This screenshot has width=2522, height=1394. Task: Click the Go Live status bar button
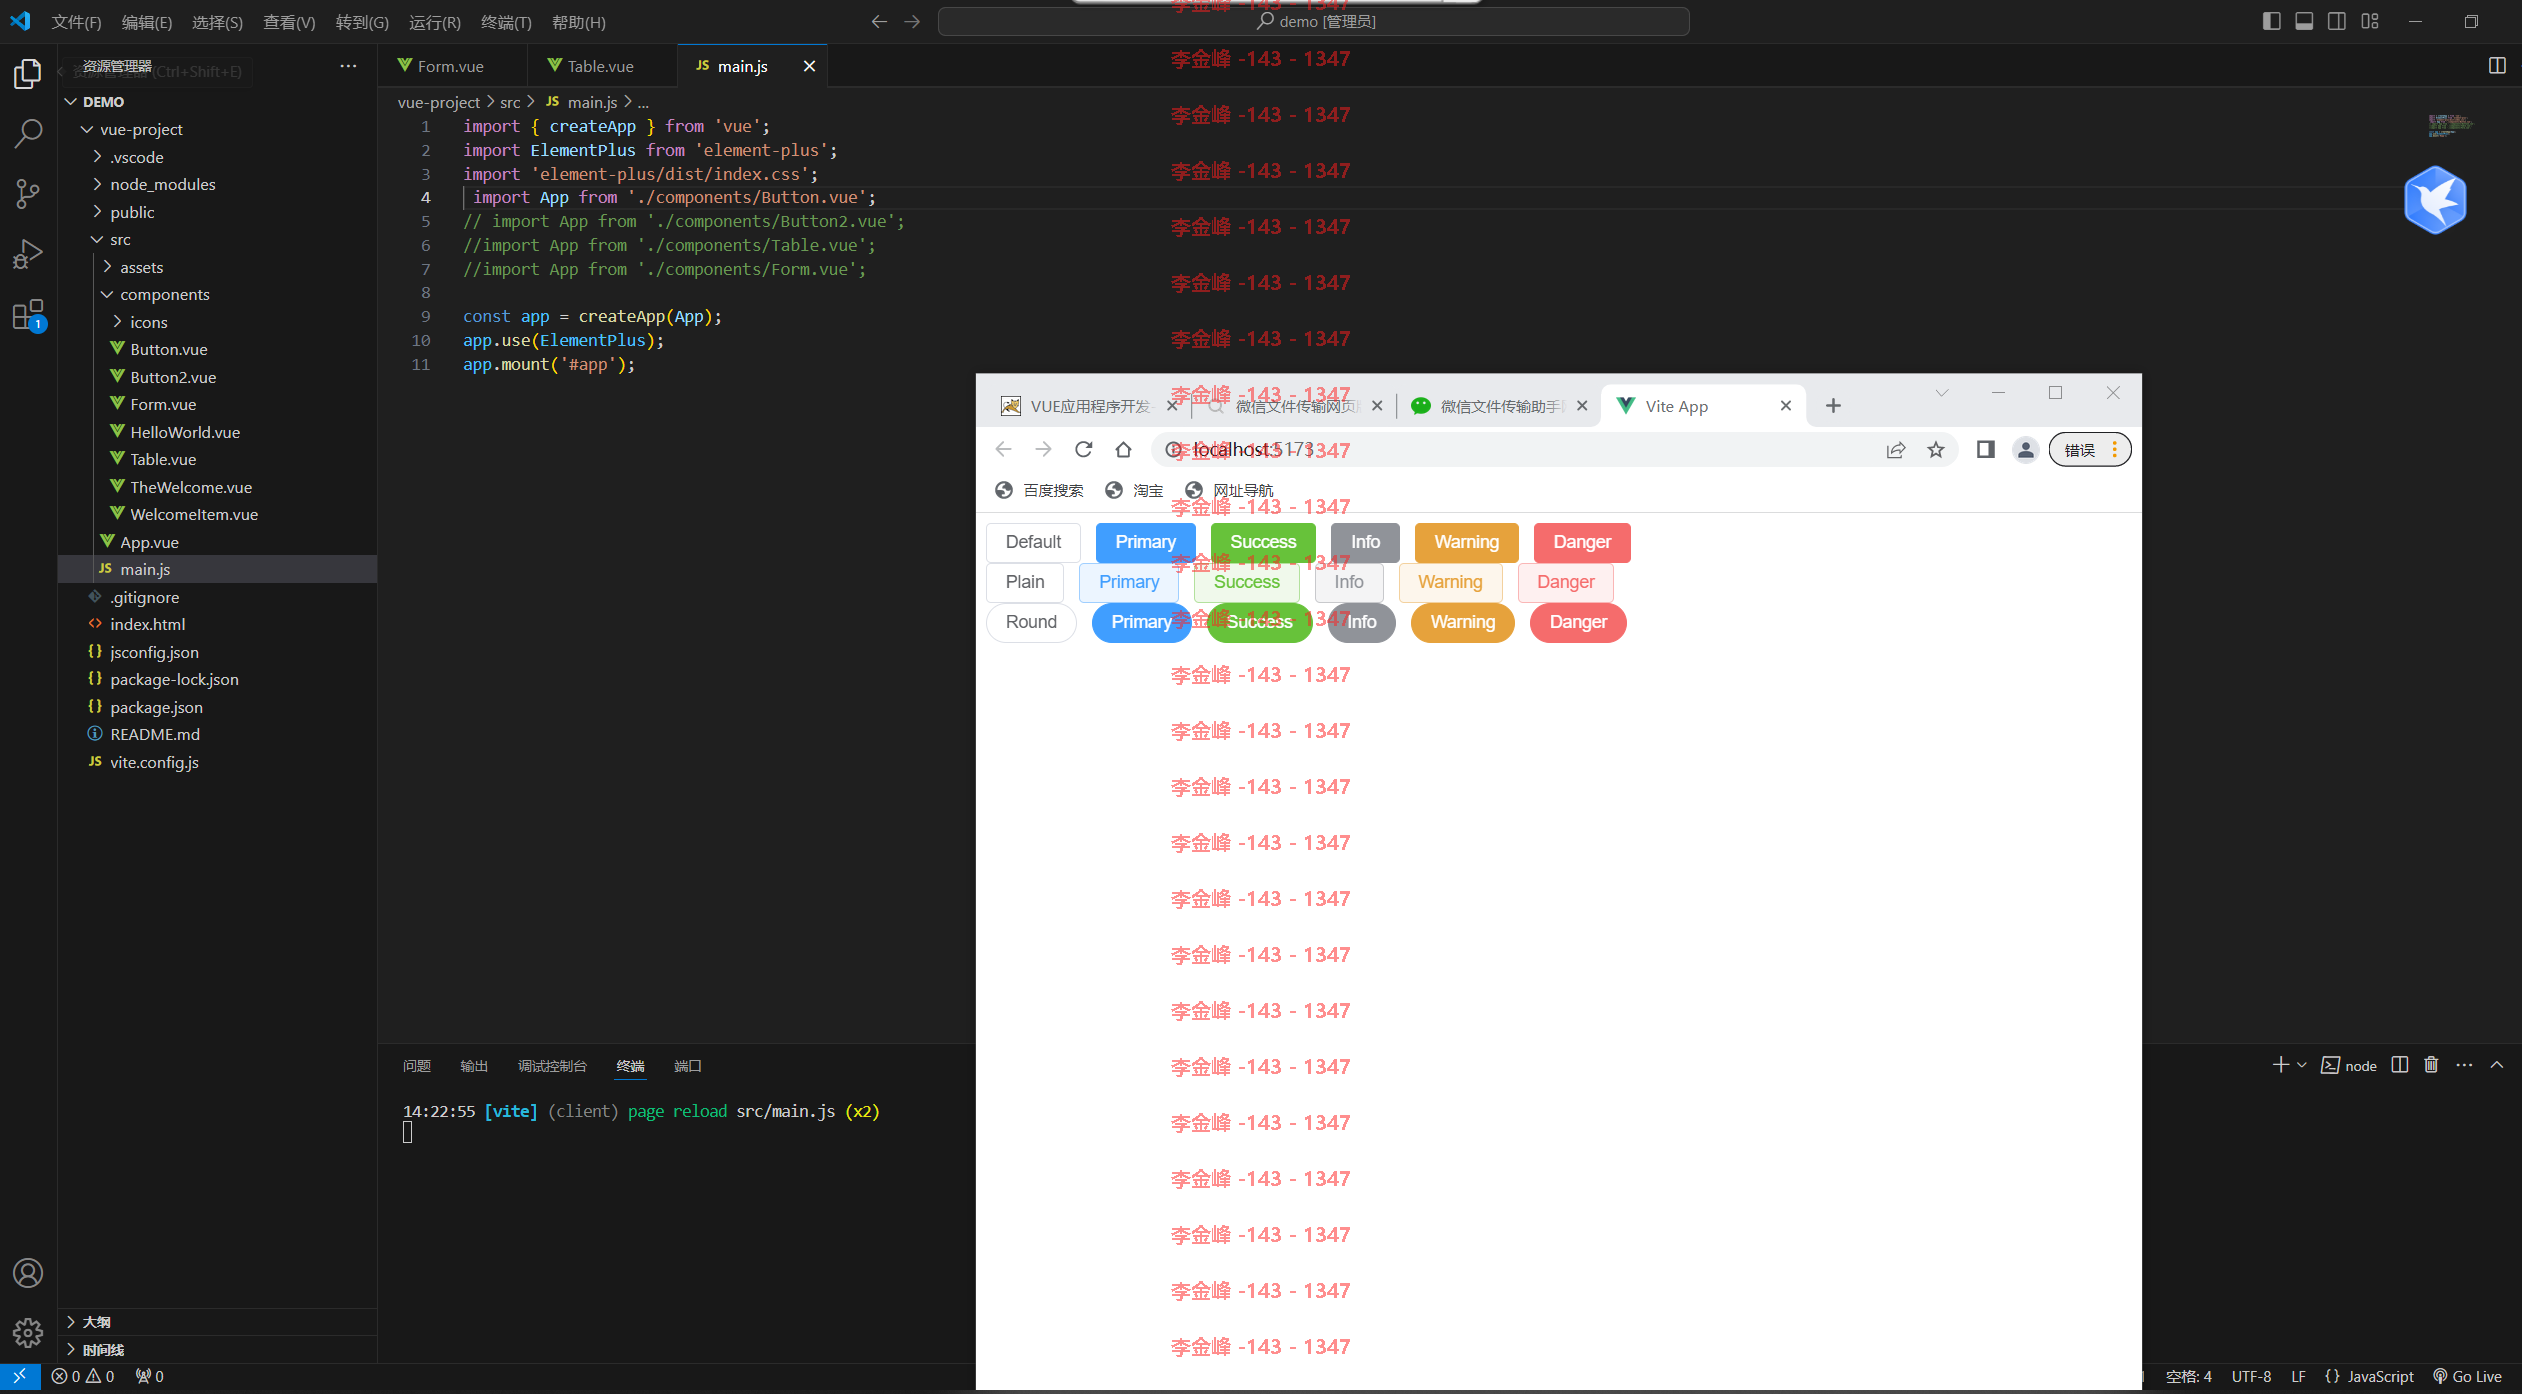pyautogui.click(x=2467, y=1377)
